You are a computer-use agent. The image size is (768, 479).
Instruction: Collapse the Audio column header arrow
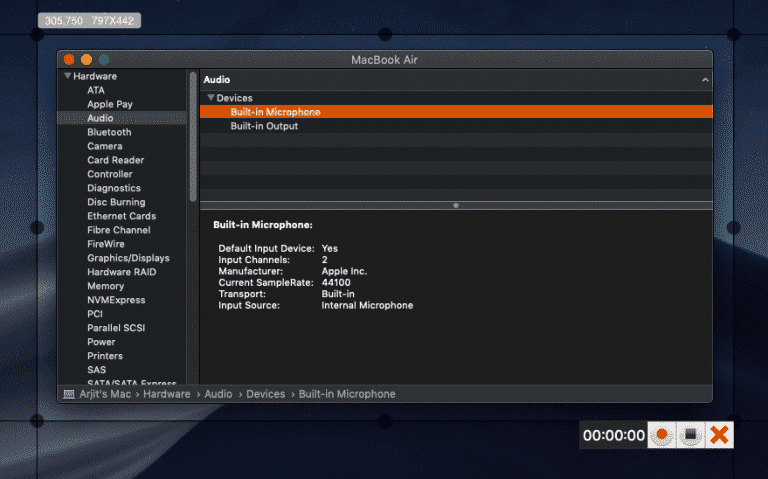pos(705,80)
